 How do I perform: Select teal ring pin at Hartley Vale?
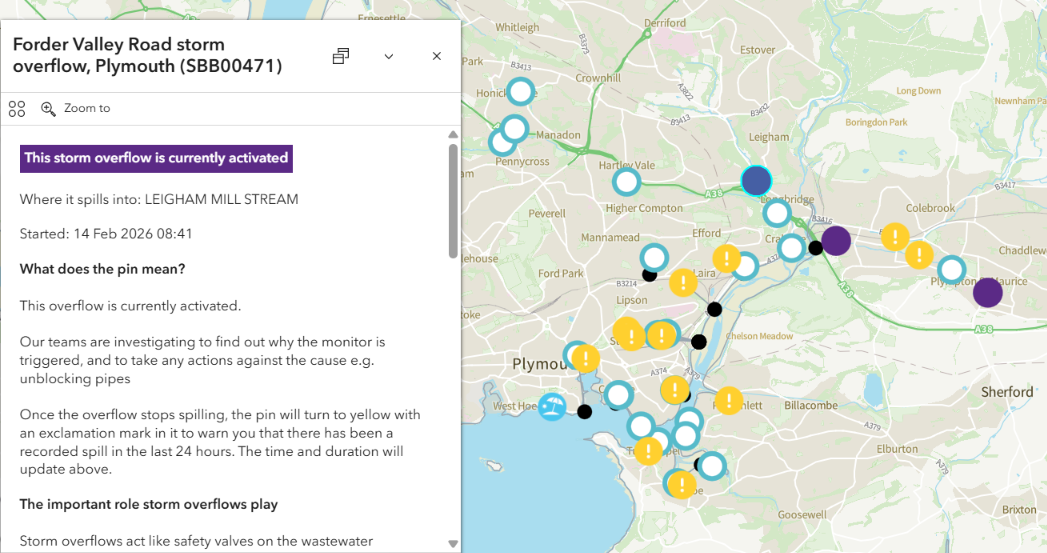[626, 182]
